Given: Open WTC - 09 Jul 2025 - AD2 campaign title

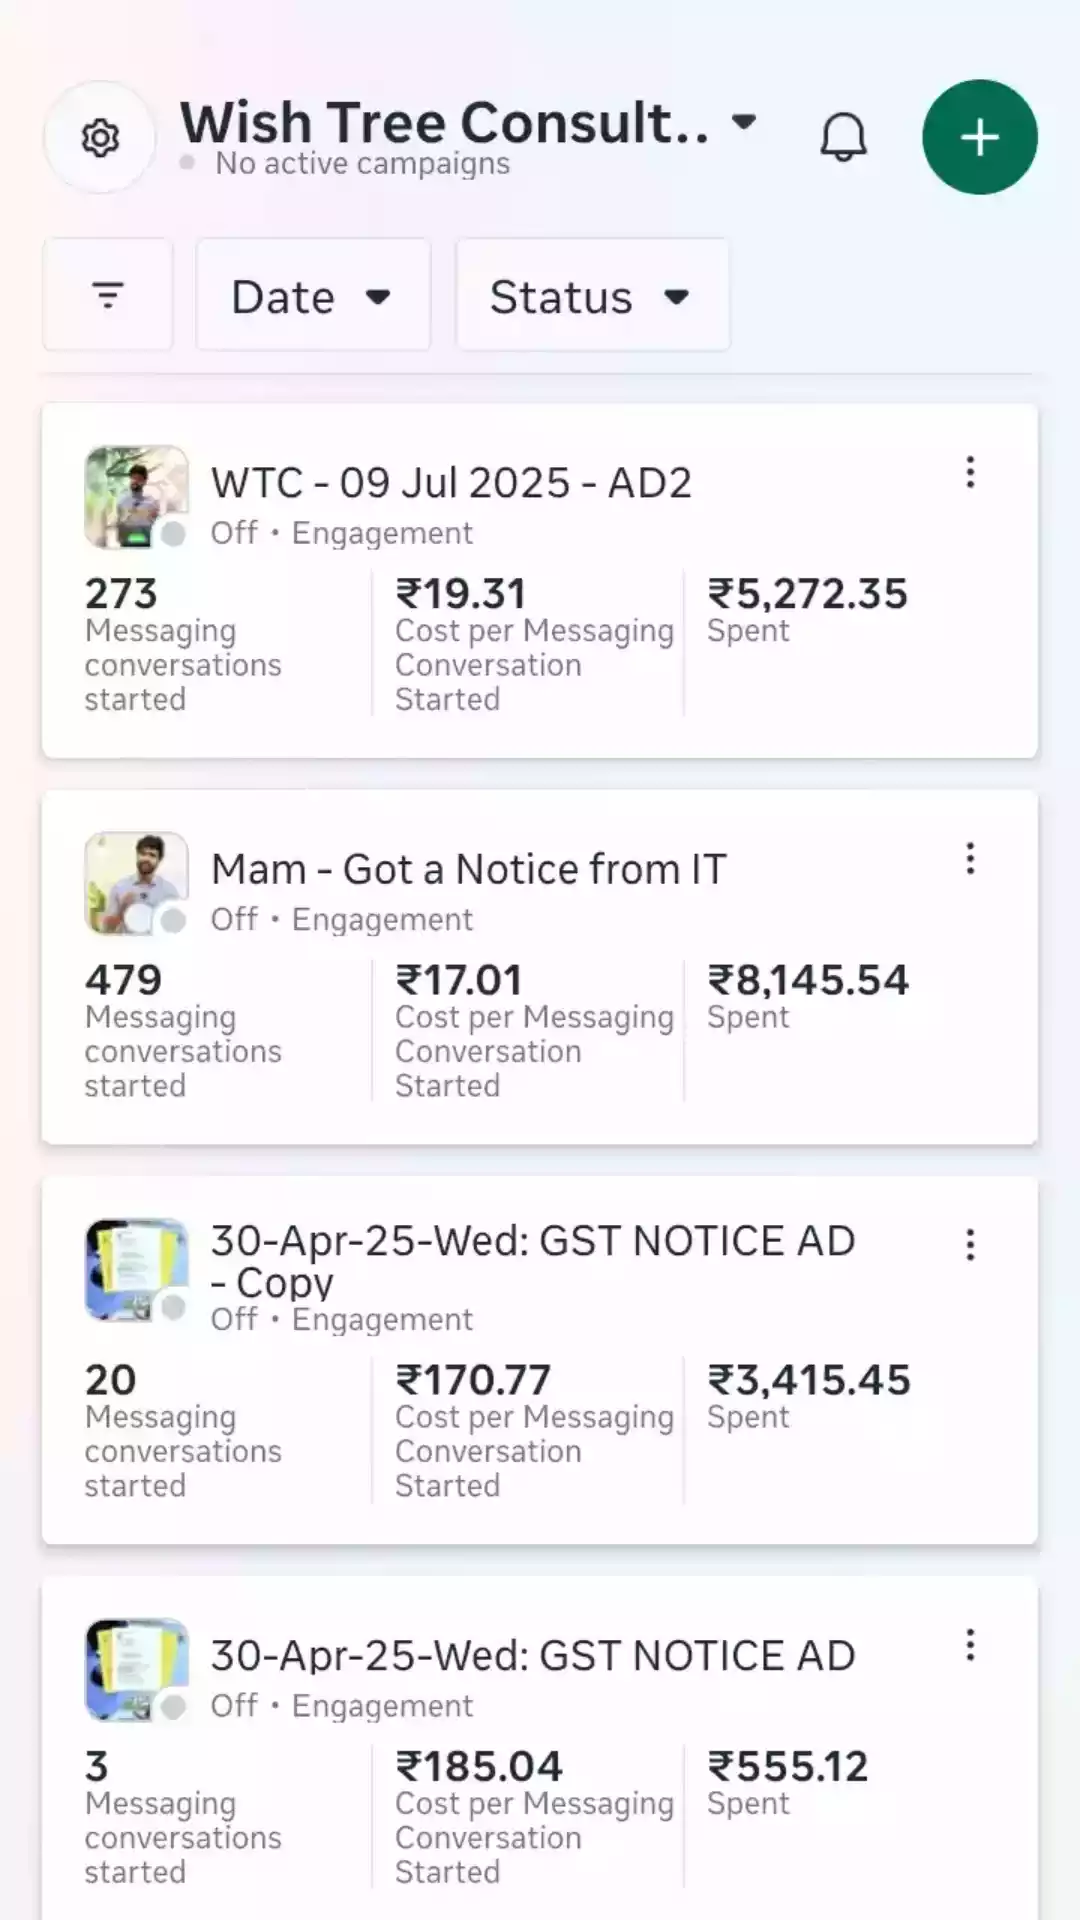Looking at the screenshot, I should (x=451, y=483).
